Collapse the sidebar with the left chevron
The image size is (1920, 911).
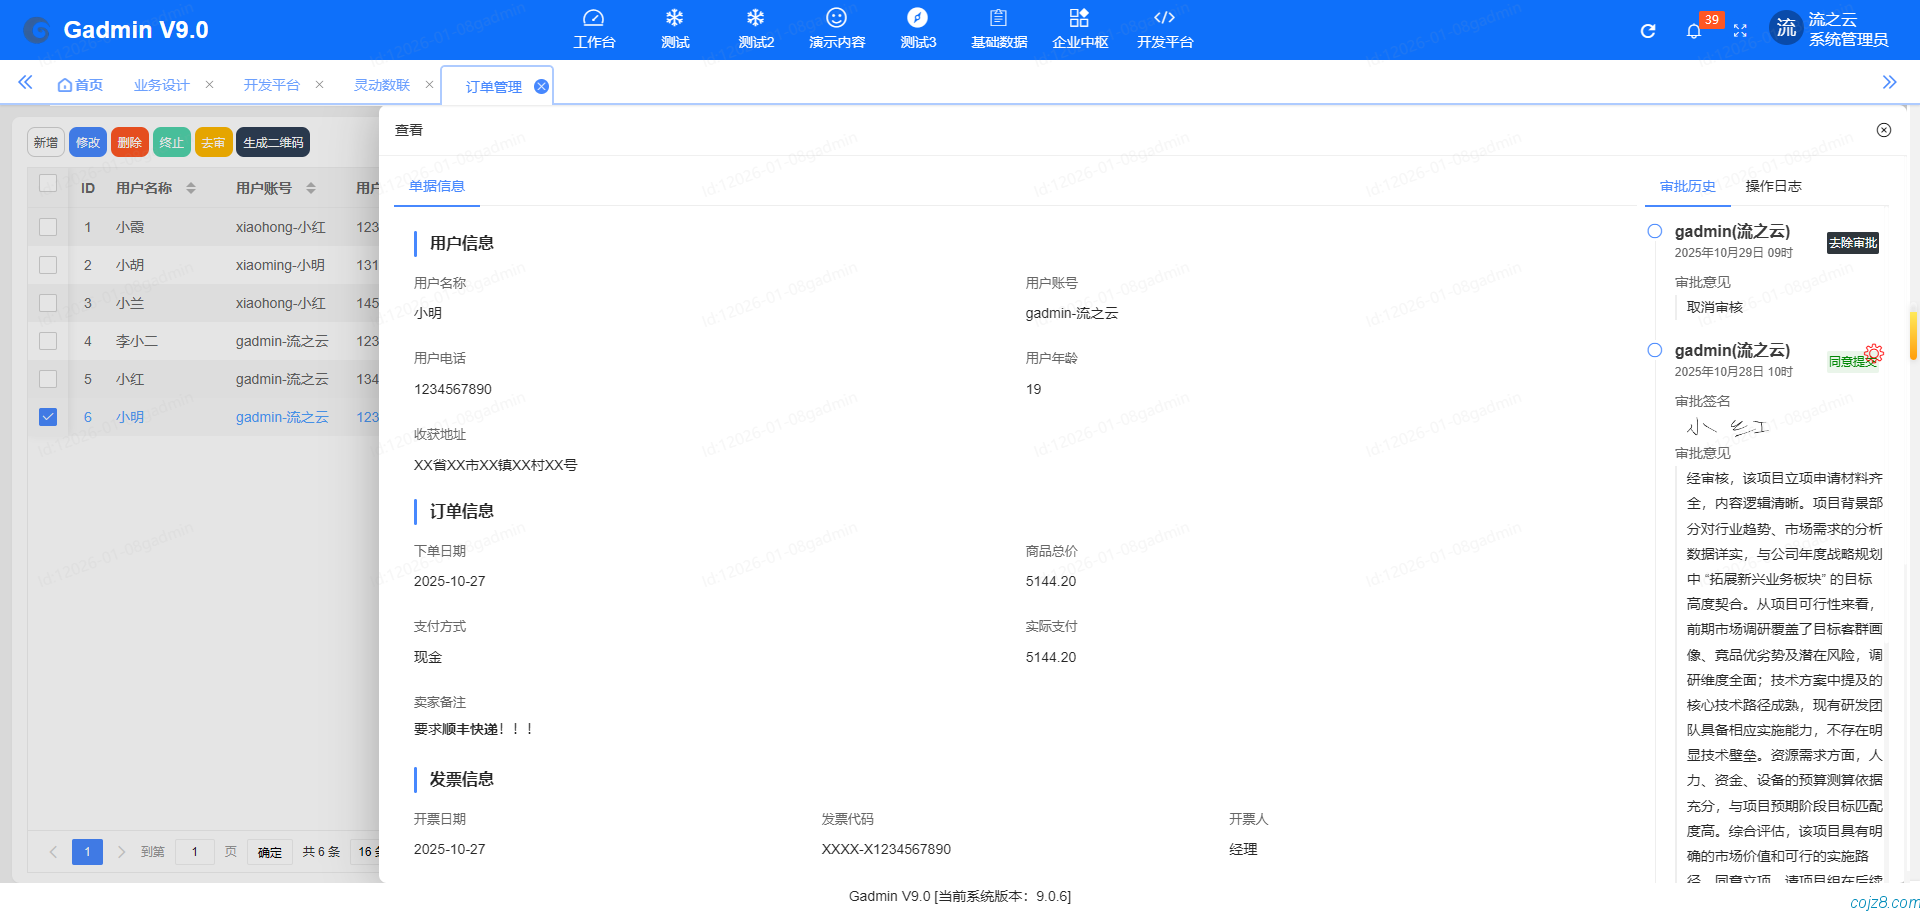tap(24, 82)
